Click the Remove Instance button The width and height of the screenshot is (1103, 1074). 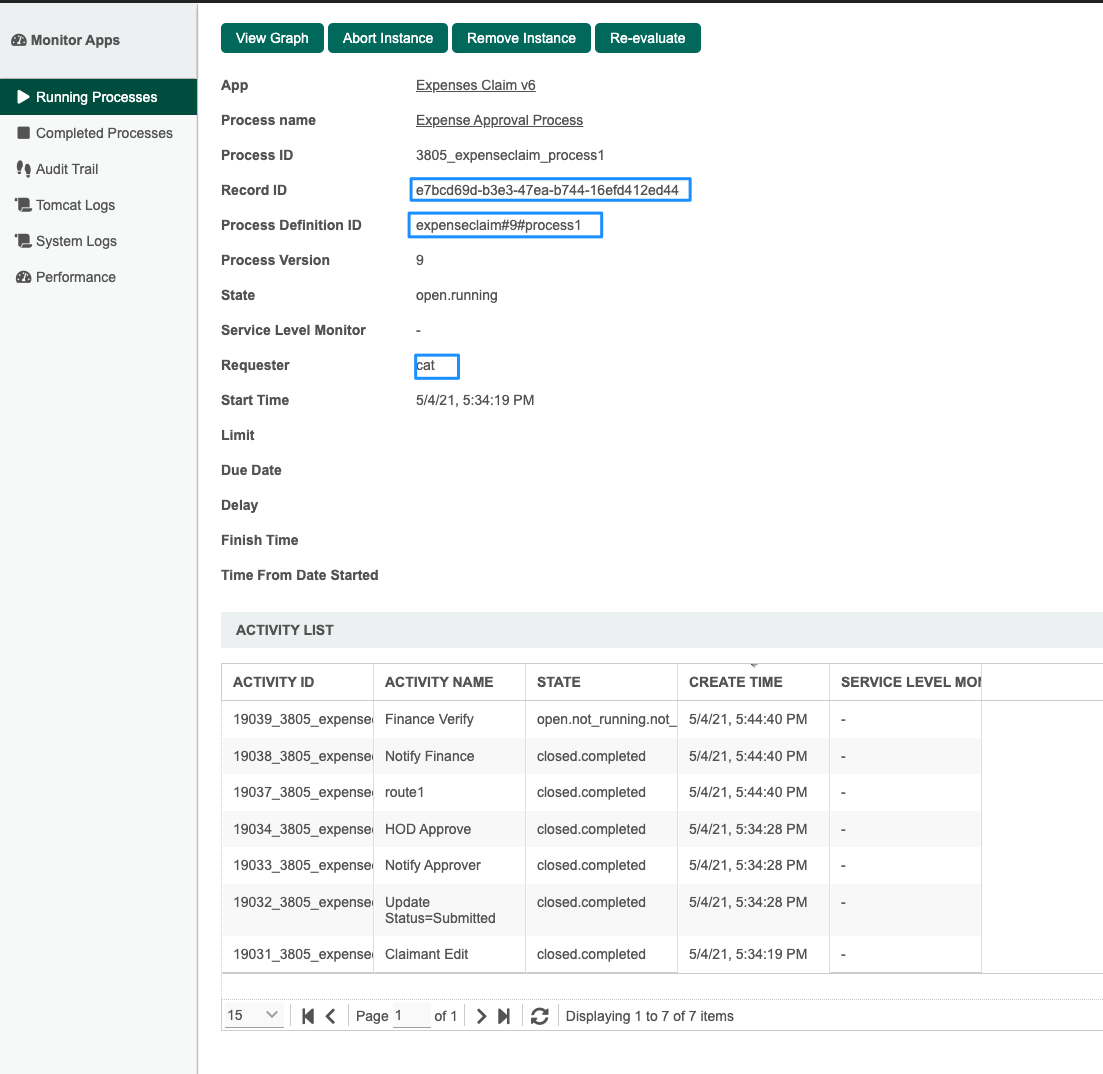click(521, 38)
